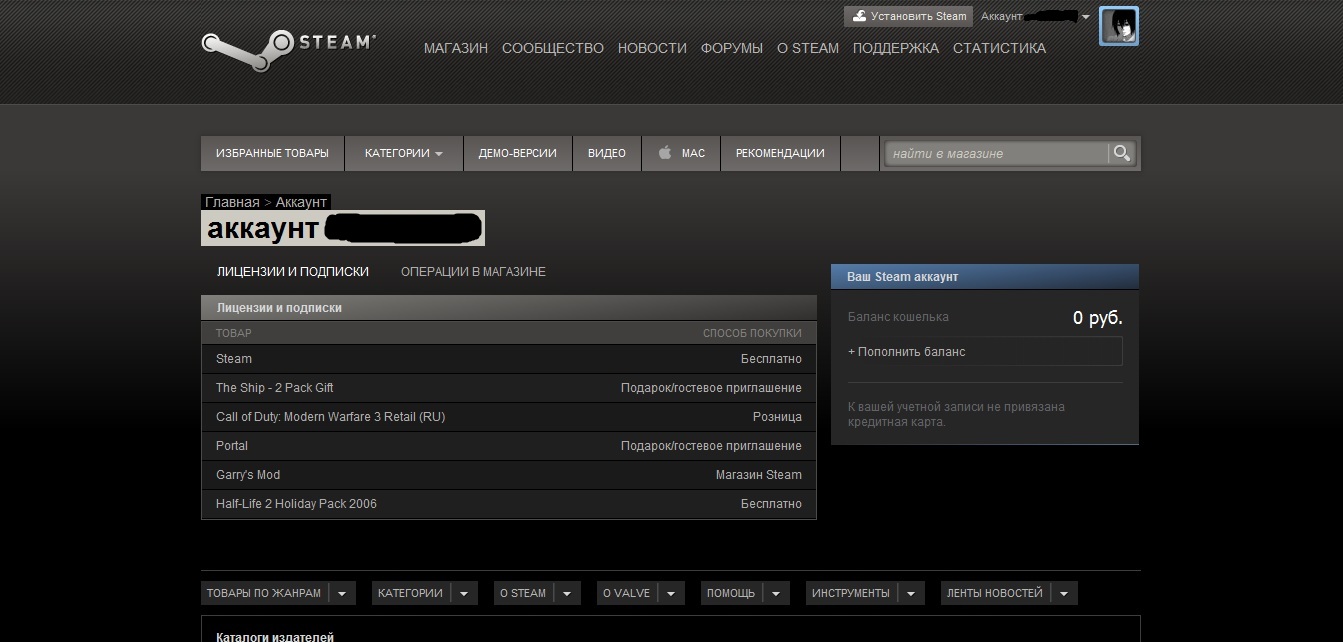Click СПОСОБ ПОКУПКИ column header
Screen dimensions: 1343x642
coord(752,333)
